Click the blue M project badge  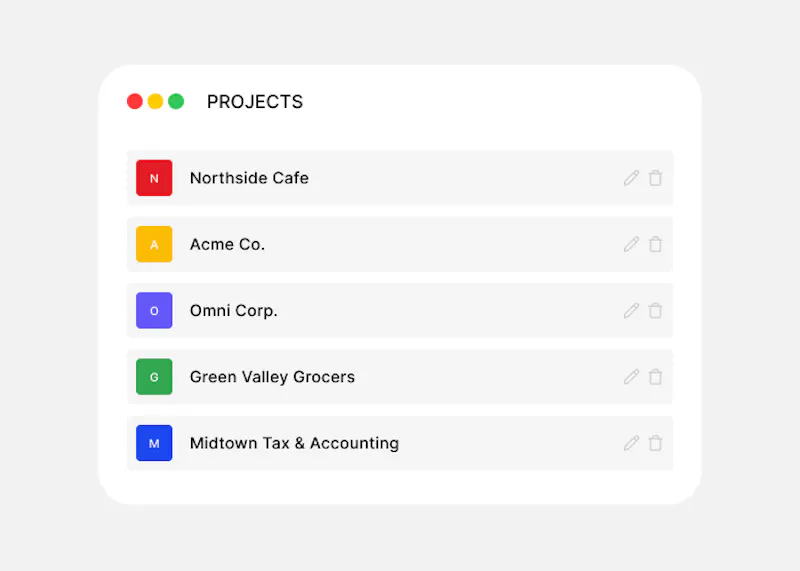(x=154, y=443)
